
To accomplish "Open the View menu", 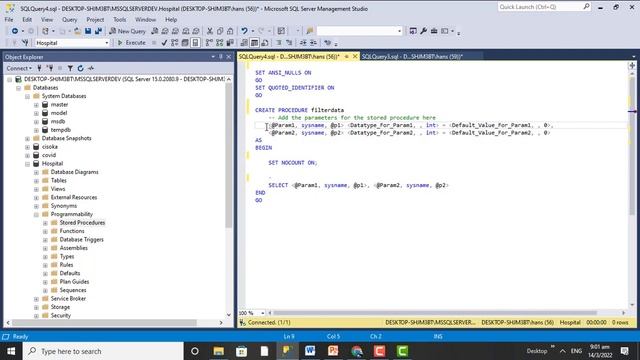I will pos(47,19).
